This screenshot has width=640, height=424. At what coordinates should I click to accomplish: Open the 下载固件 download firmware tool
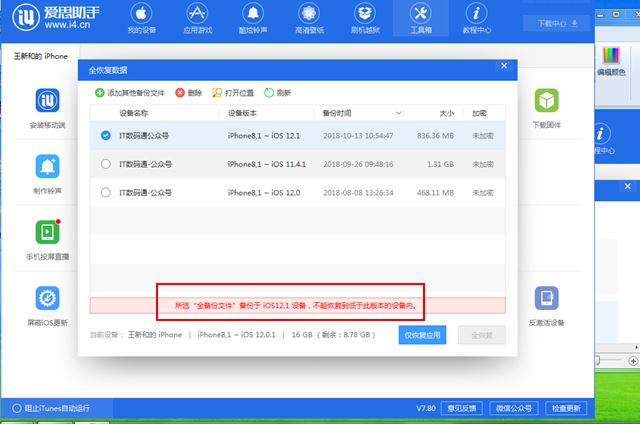coord(547,108)
